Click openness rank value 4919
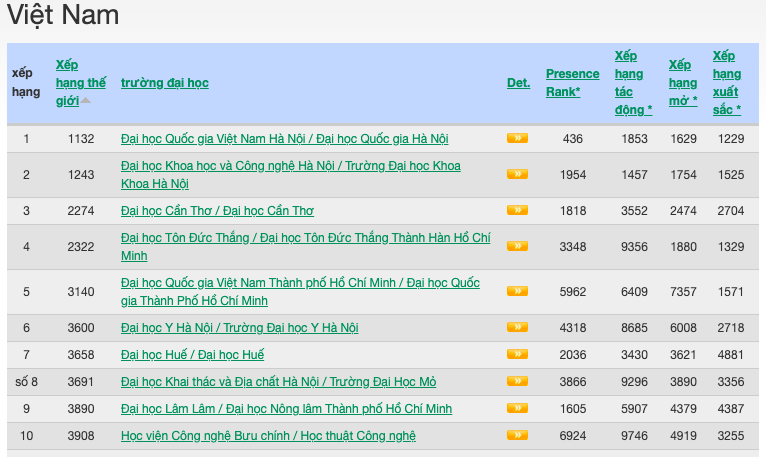The width and height of the screenshot is (766, 457). pos(683,435)
